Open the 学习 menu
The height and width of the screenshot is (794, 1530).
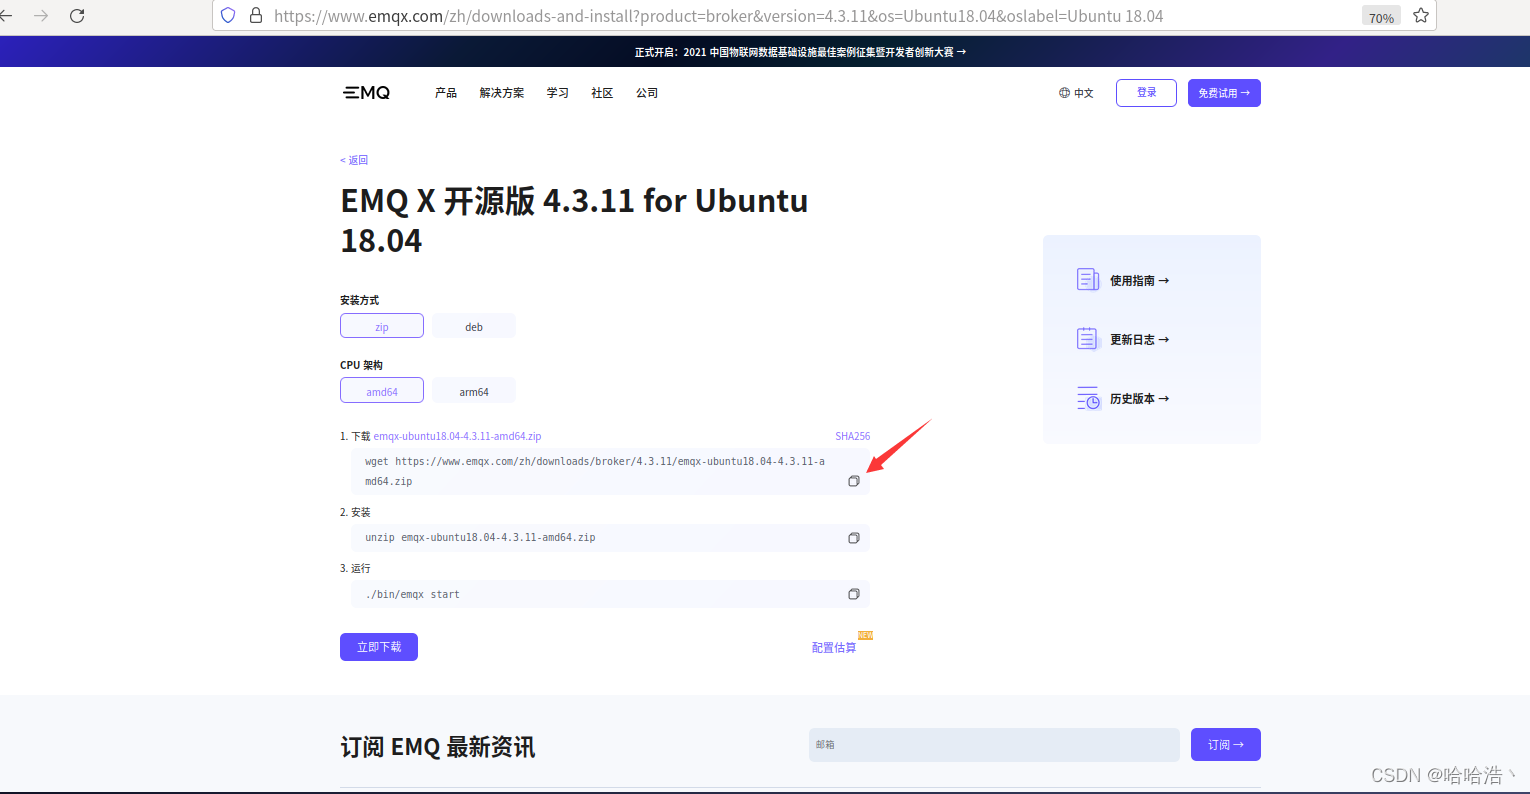point(557,93)
